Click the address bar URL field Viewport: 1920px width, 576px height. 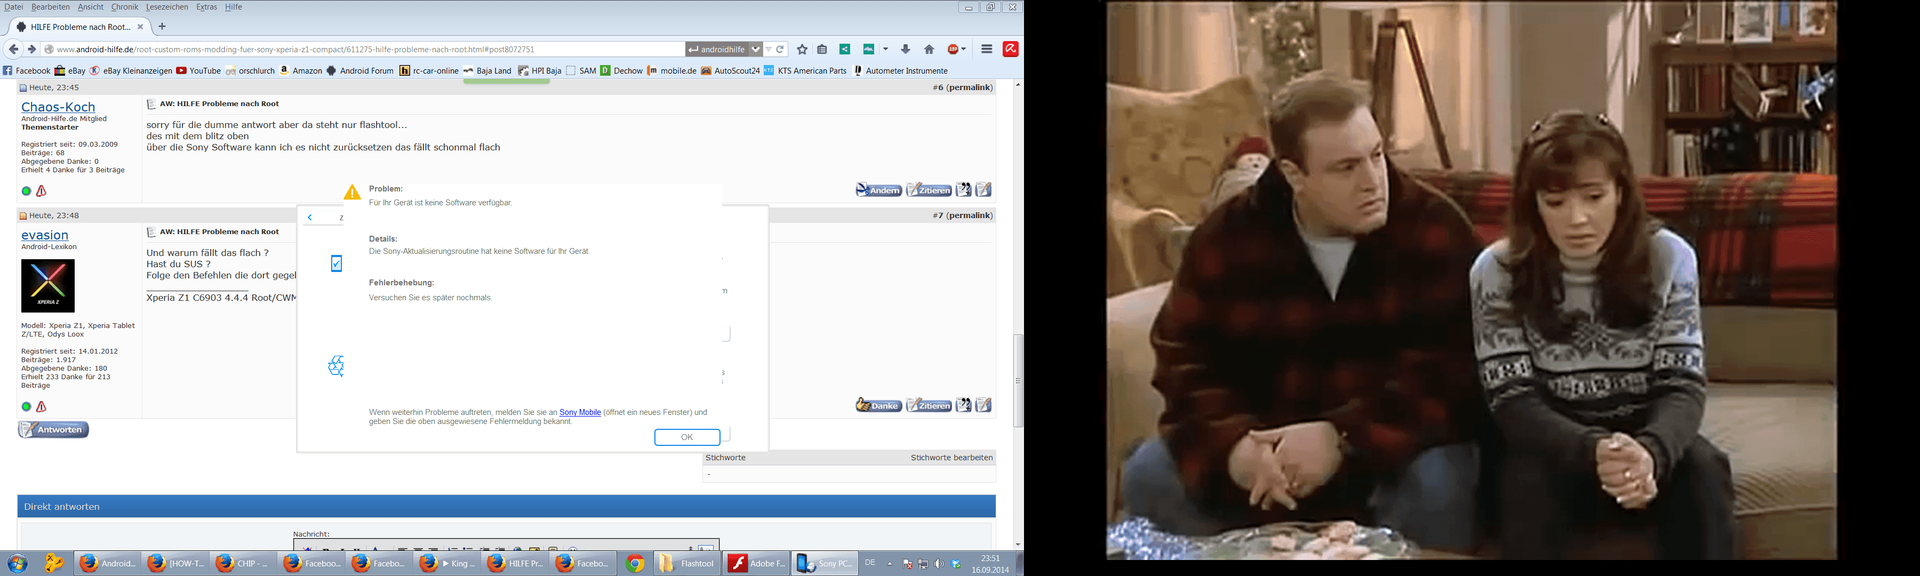tap(365, 49)
